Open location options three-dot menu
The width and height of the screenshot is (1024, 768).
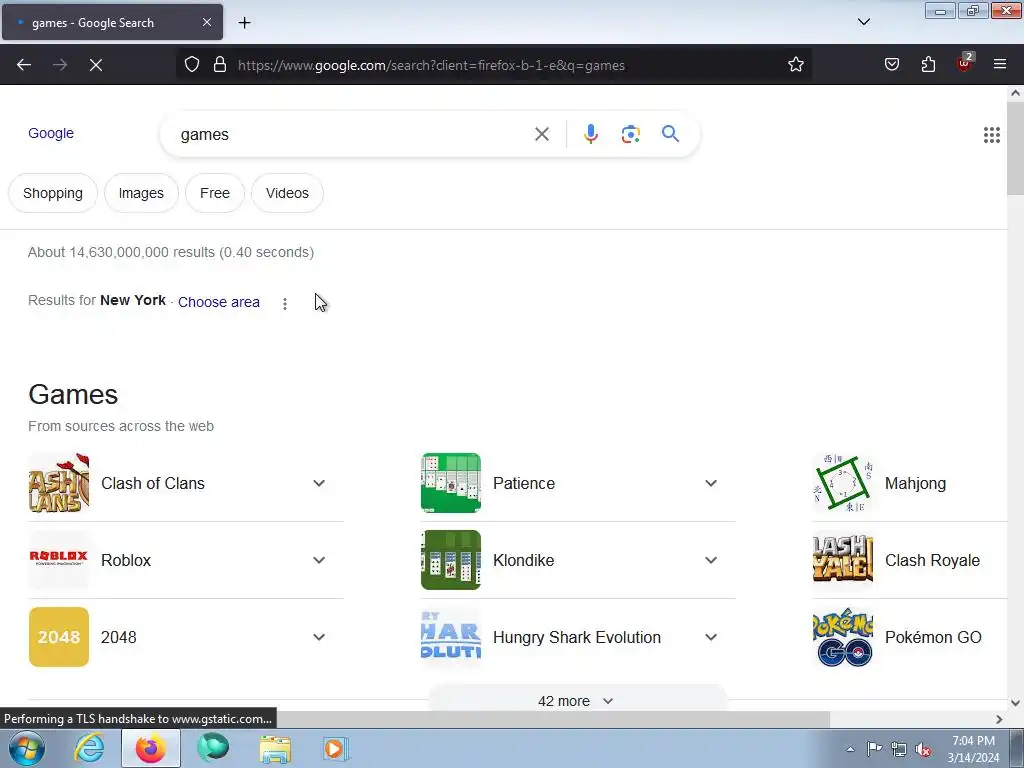point(285,304)
